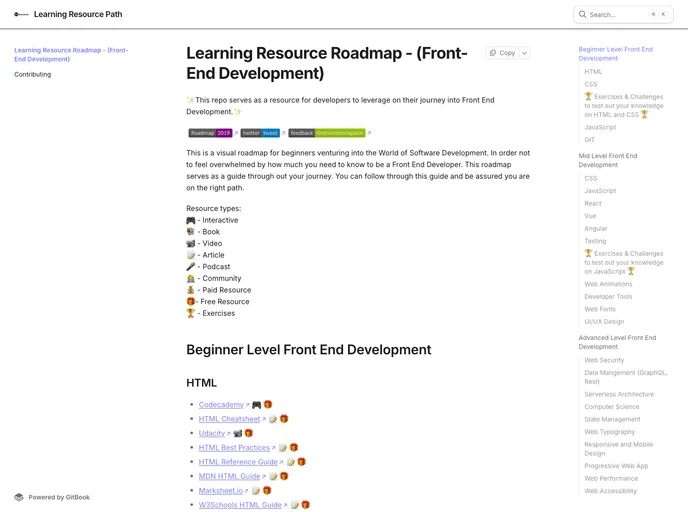
Task: Go to Testing in the page outline
Action: (595, 241)
